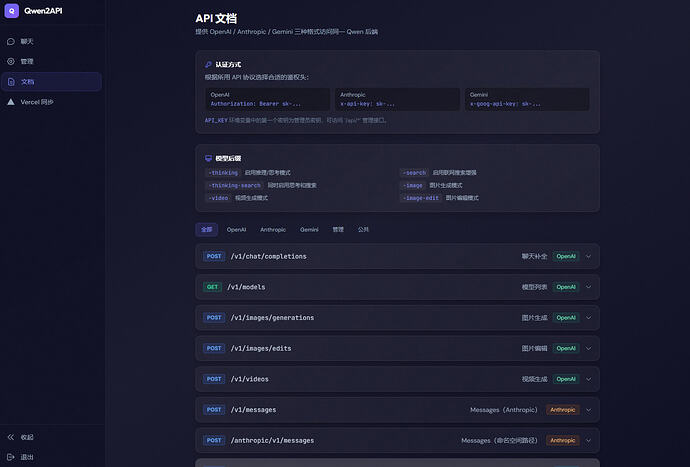
Task: Expand the /anthropic/v1/messages endpoint chevron
Action: point(588,441)
